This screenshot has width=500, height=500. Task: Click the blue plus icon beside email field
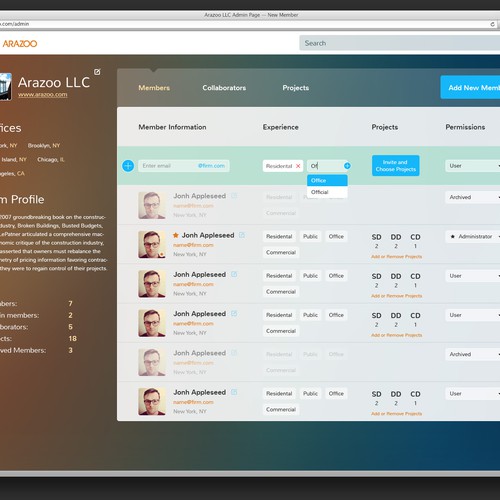tap(128, 166)
